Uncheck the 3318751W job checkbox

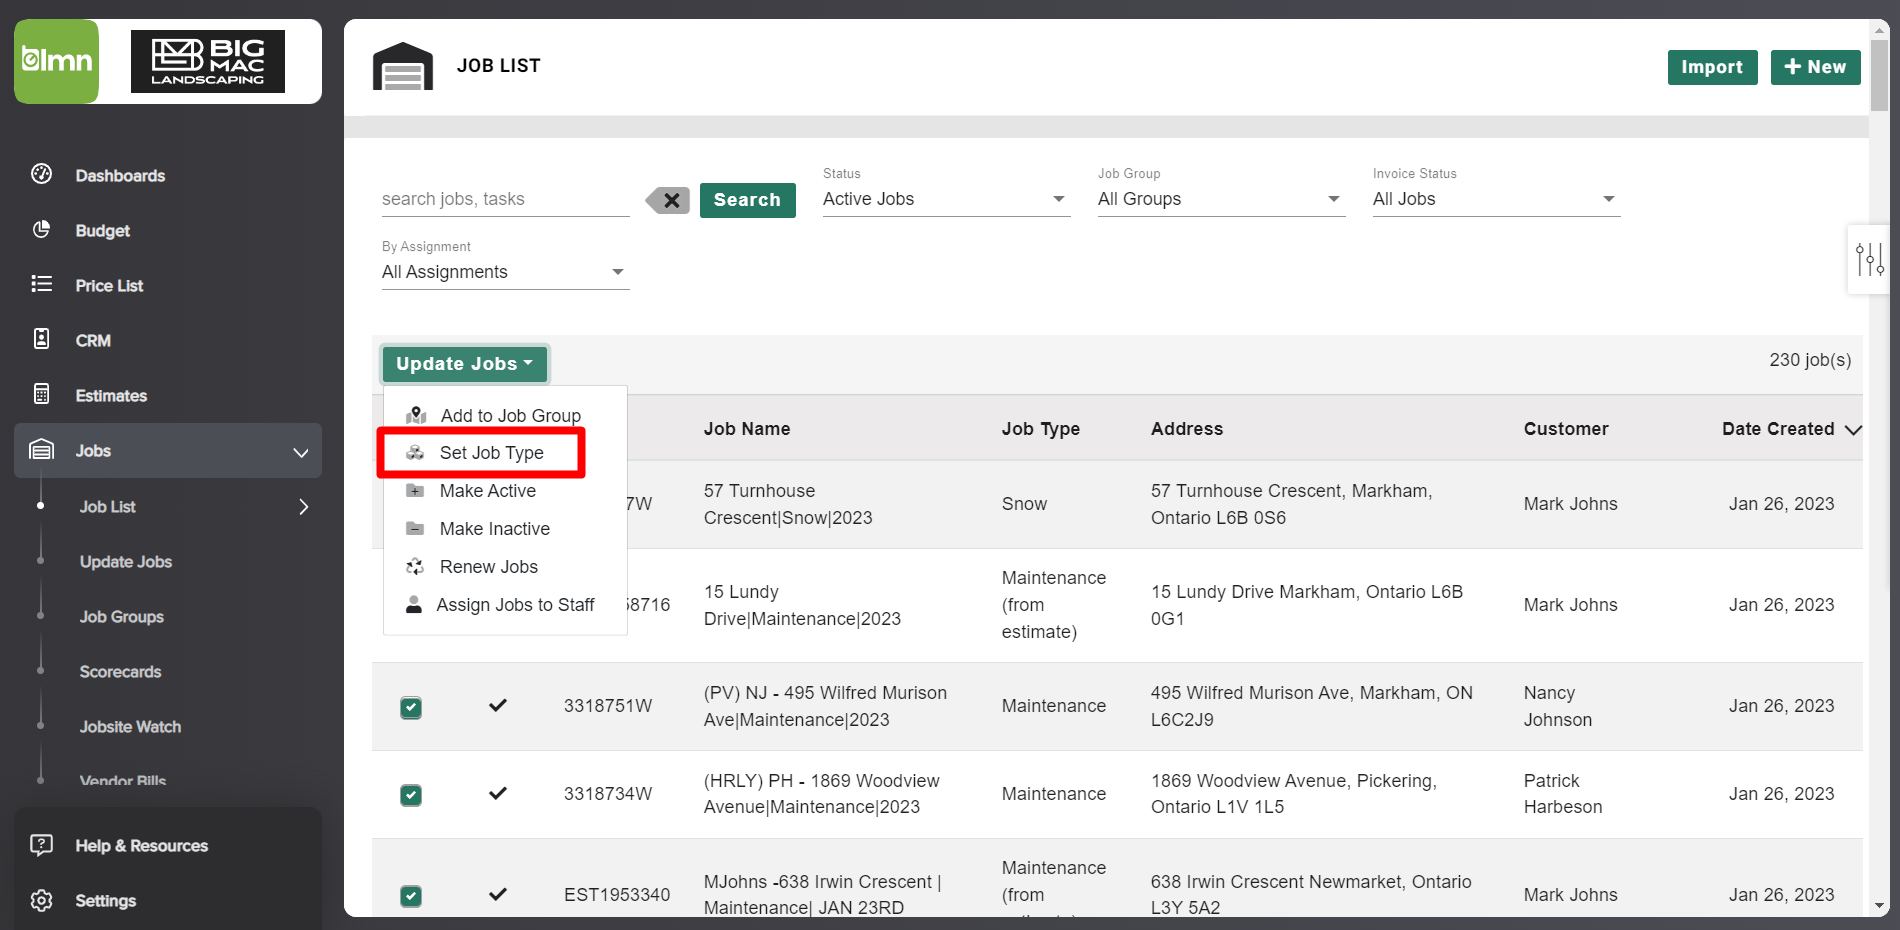click(411, 707)
